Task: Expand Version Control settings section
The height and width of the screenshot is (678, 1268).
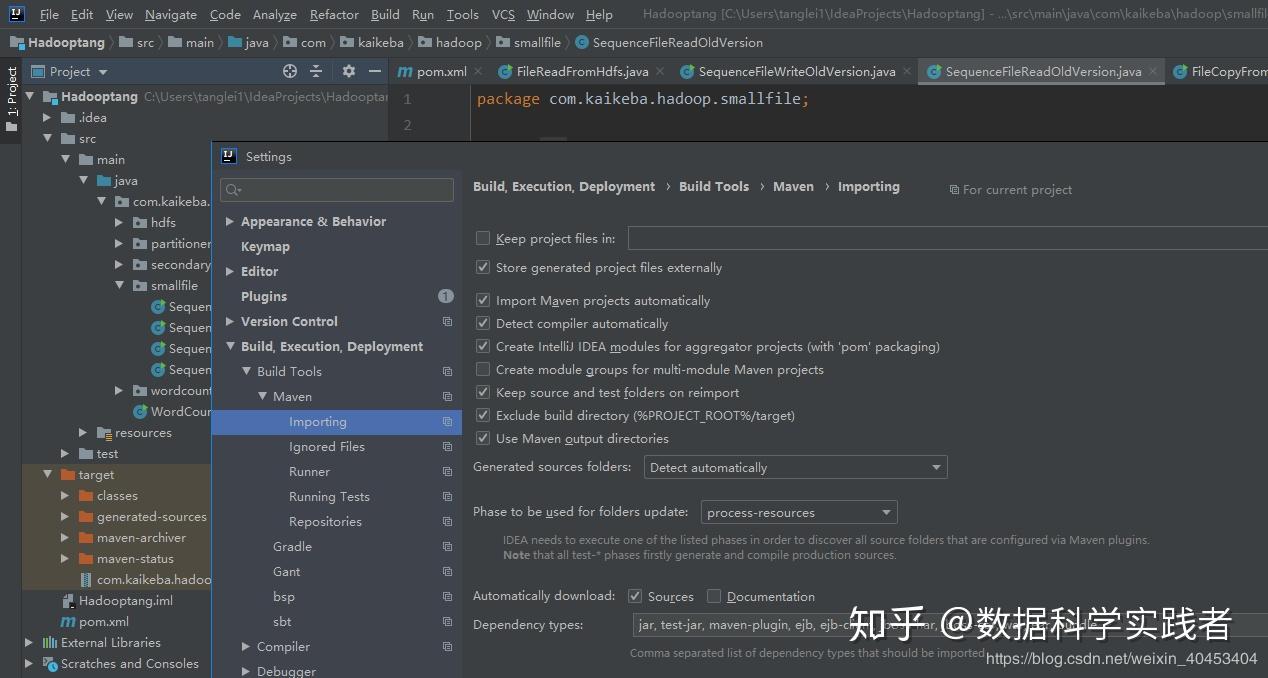Action: pos(230,322)
